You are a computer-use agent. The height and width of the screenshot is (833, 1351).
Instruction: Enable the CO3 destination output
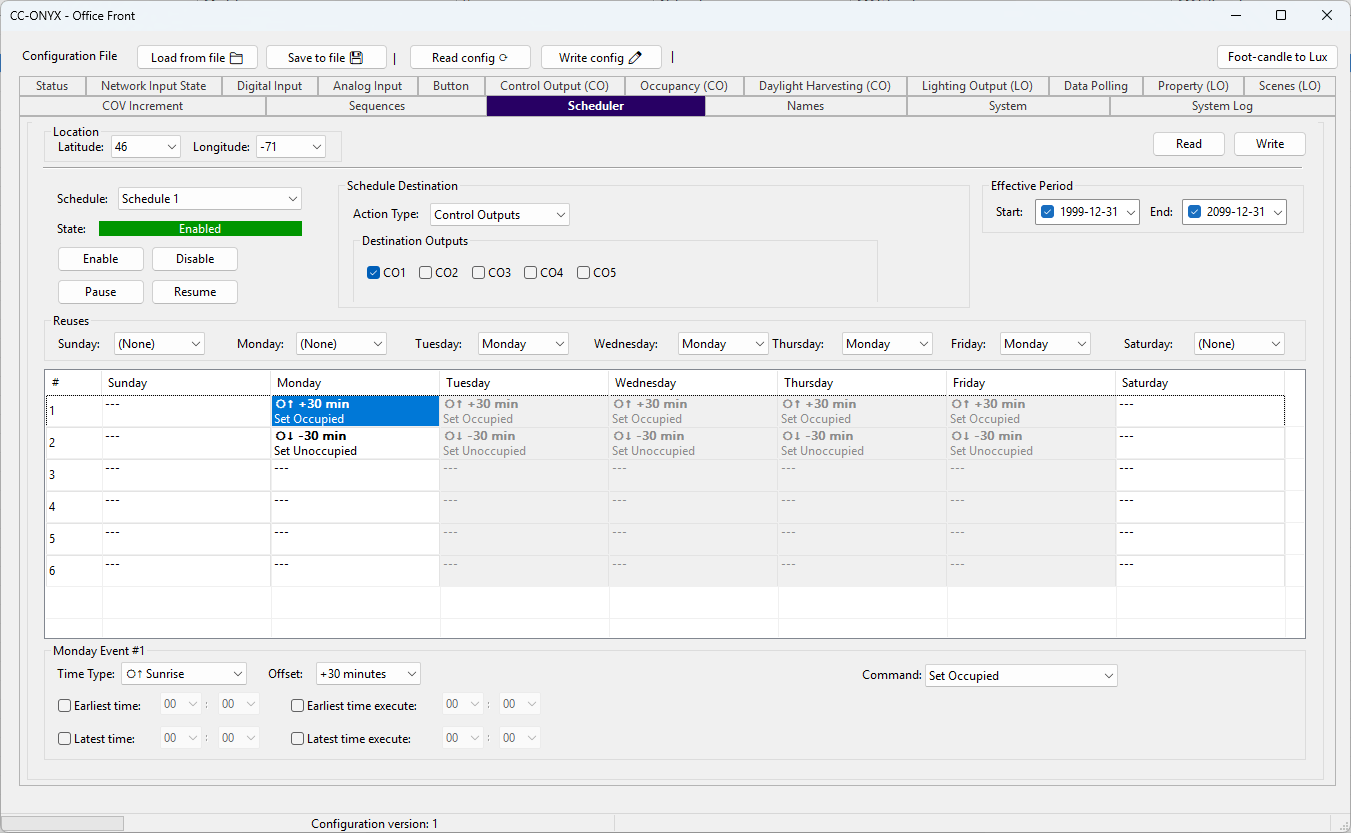click(x=478, y=272)
